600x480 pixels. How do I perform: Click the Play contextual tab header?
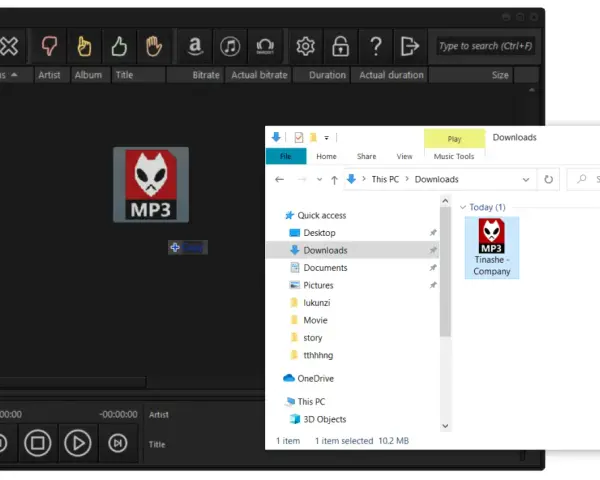click(454, 139)
